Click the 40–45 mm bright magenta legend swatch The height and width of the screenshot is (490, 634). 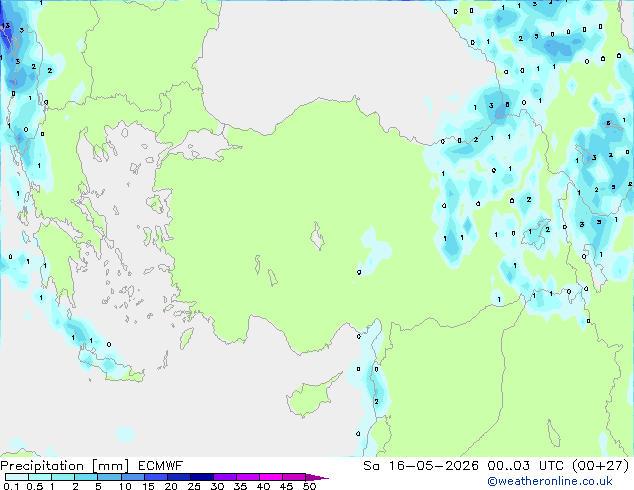pos(271,477)
